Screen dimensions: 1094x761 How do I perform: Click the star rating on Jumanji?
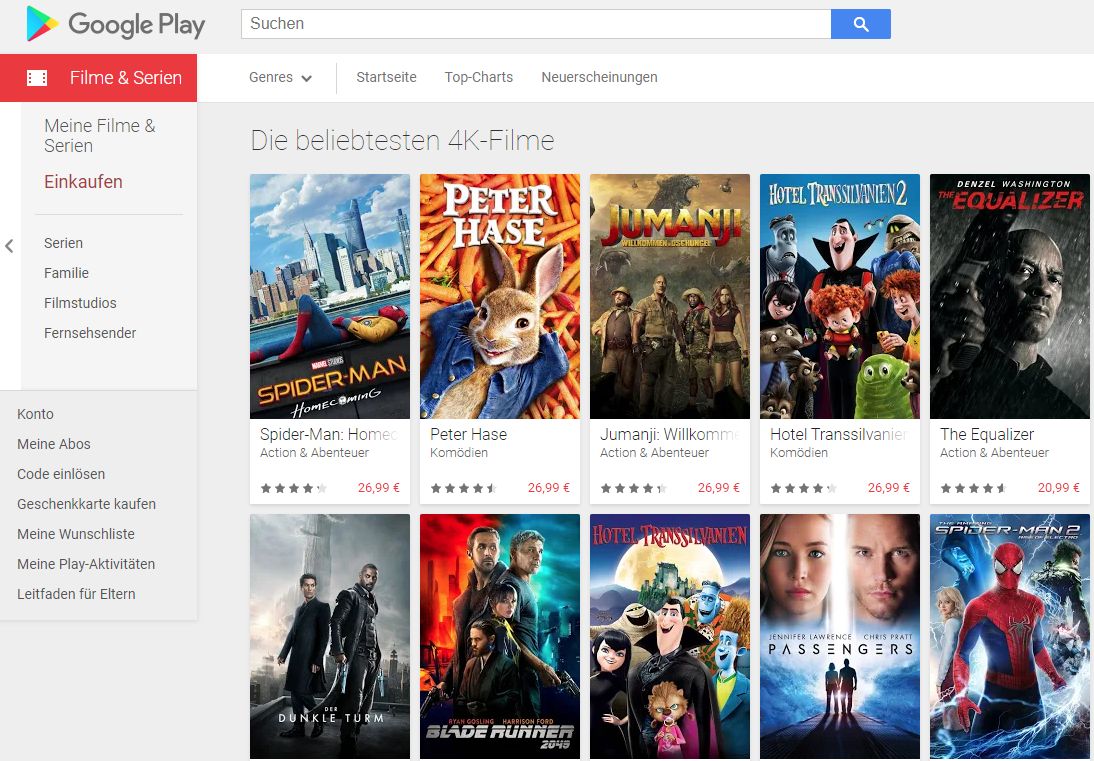634,488
